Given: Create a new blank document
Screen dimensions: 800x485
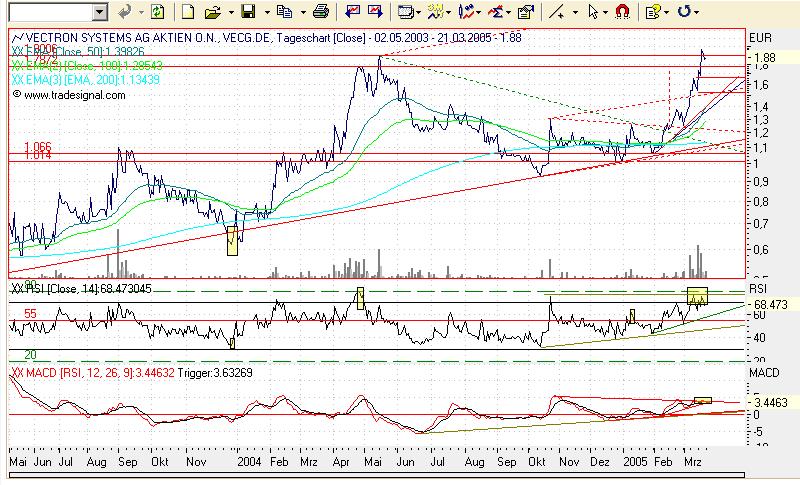Looking at the screenshot, I should point(188,12).
